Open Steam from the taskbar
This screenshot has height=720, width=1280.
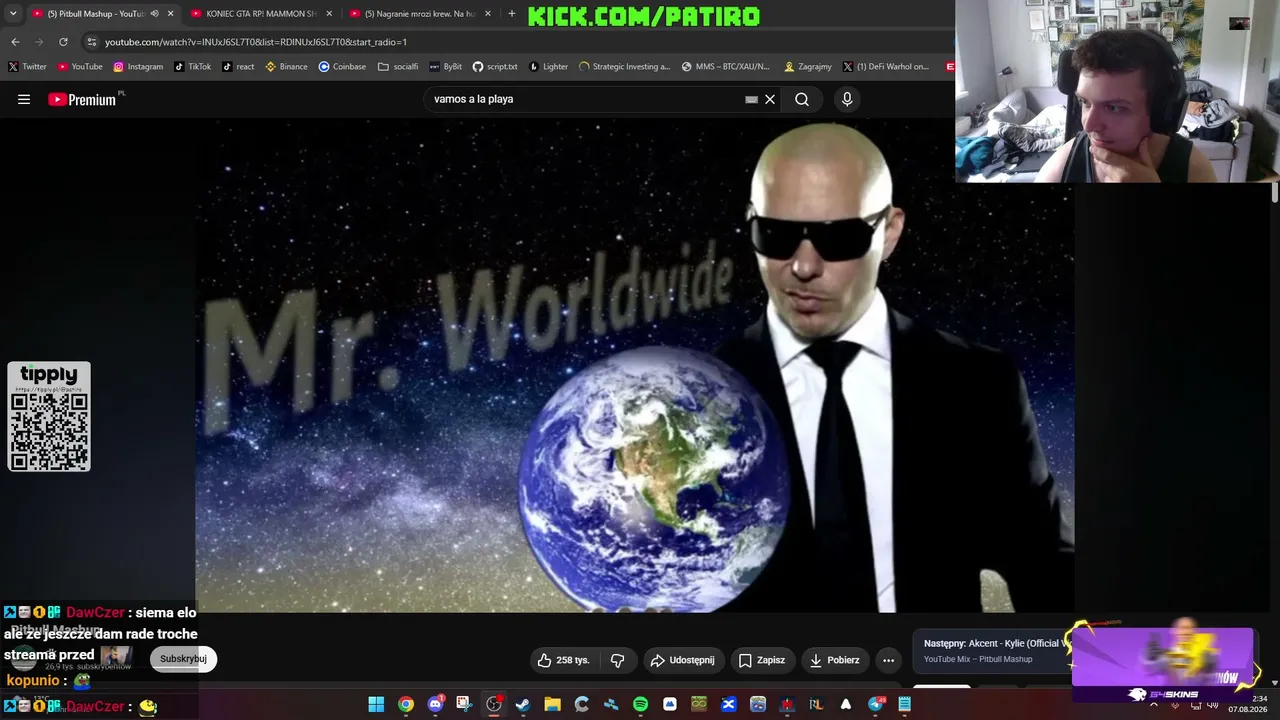pyautogui.click(x=523, y=704)
